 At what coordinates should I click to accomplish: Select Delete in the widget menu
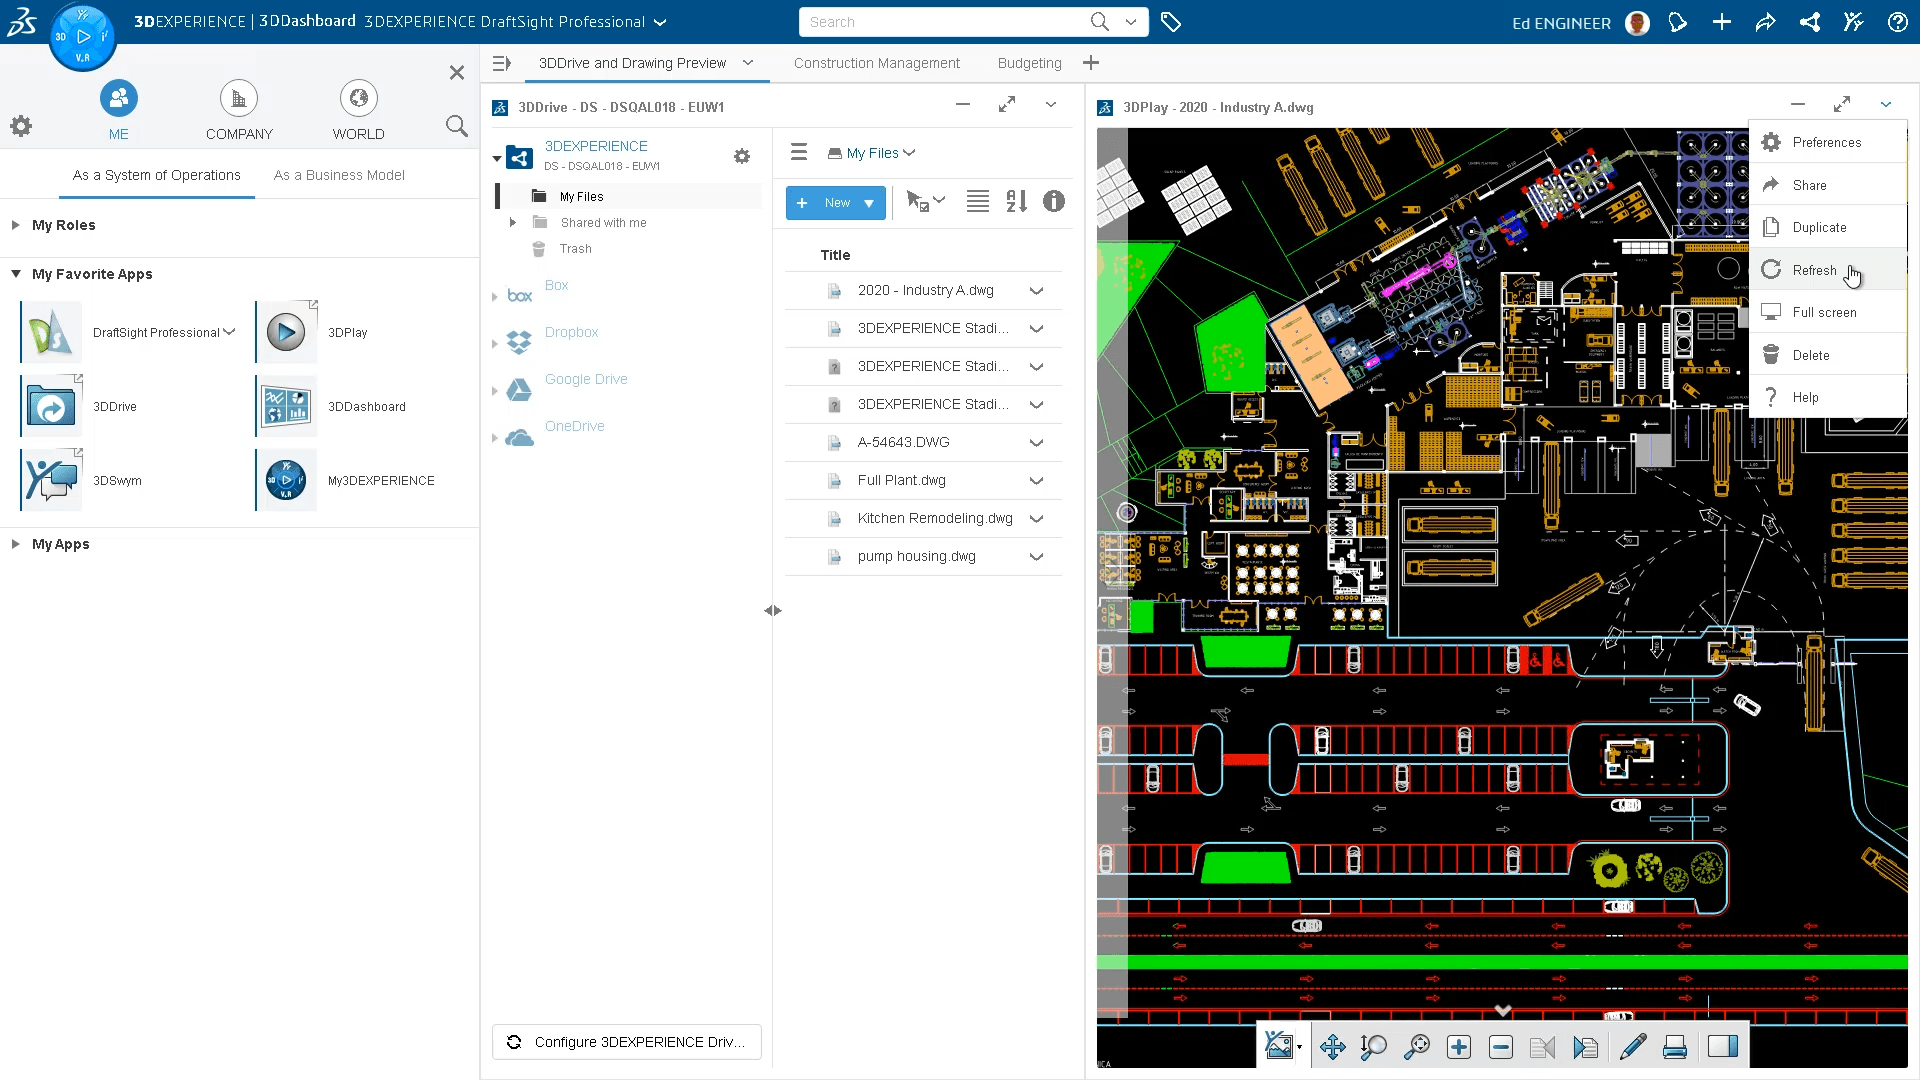pos(1828,355)
